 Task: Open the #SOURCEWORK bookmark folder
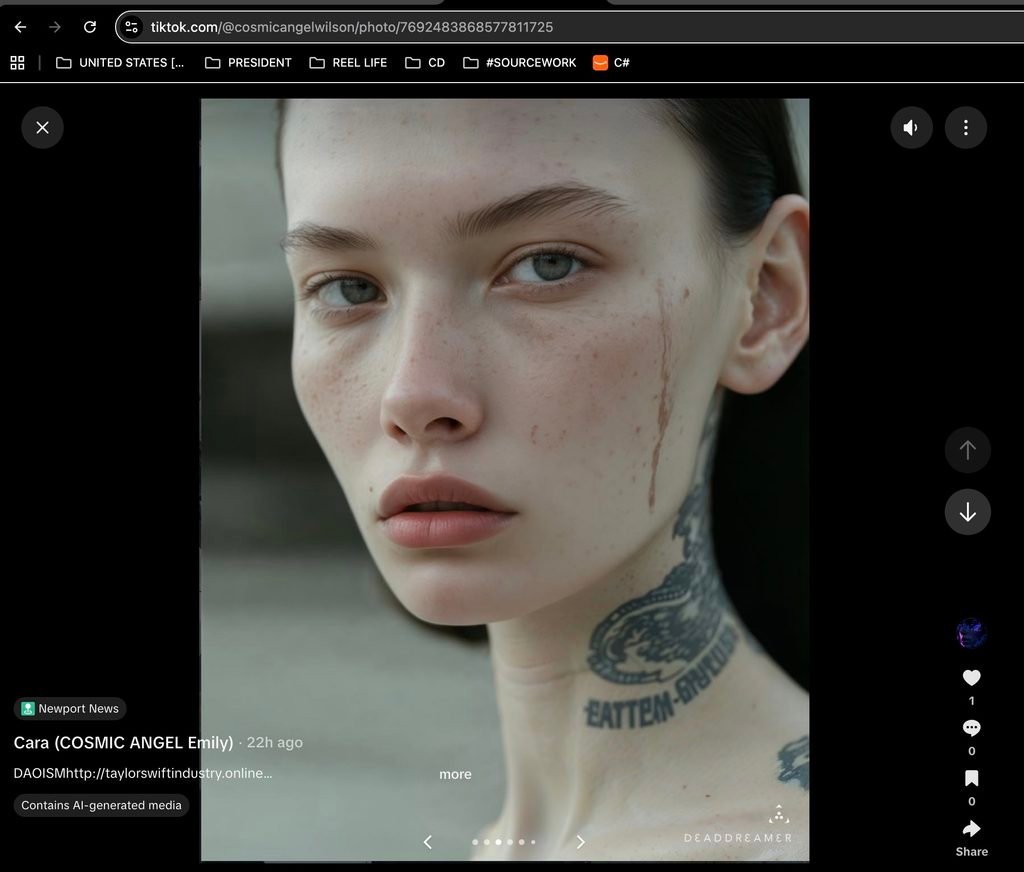point(520,63)
